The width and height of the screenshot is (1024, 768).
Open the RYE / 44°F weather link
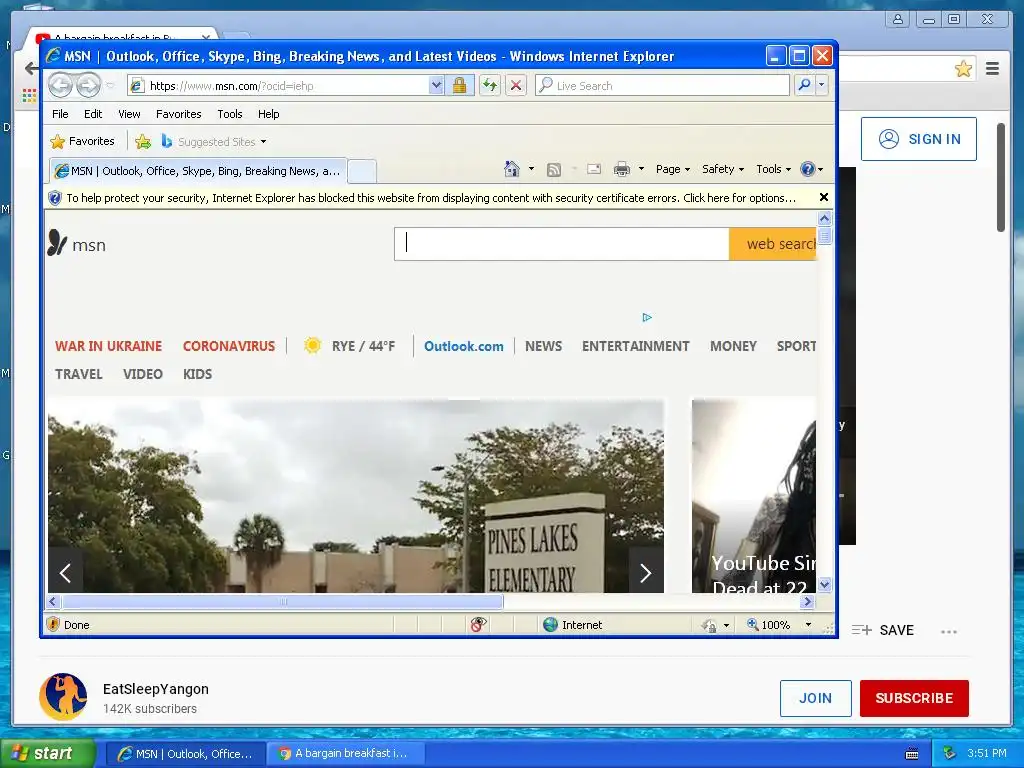click(x=350, y=346)
